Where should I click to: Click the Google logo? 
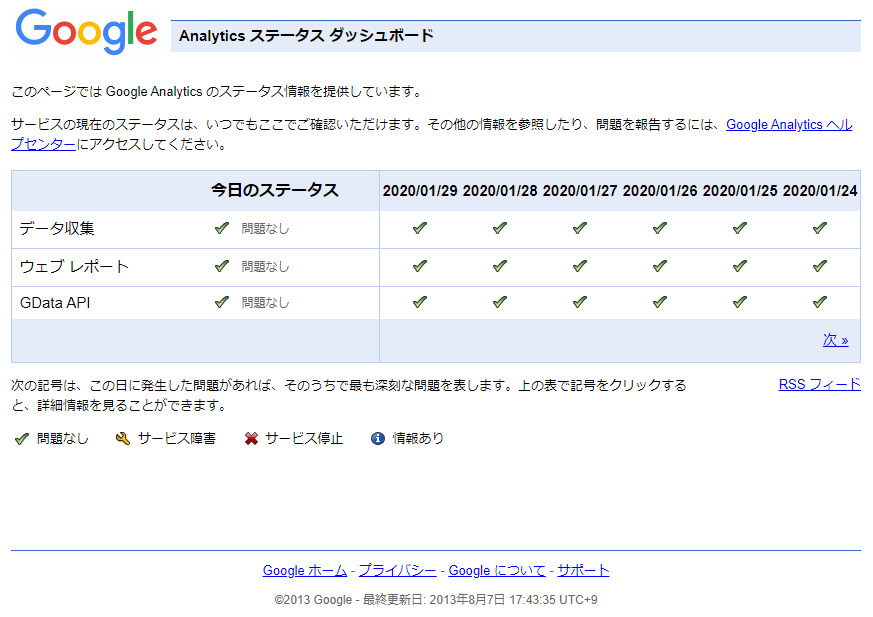tap(86, 32)
